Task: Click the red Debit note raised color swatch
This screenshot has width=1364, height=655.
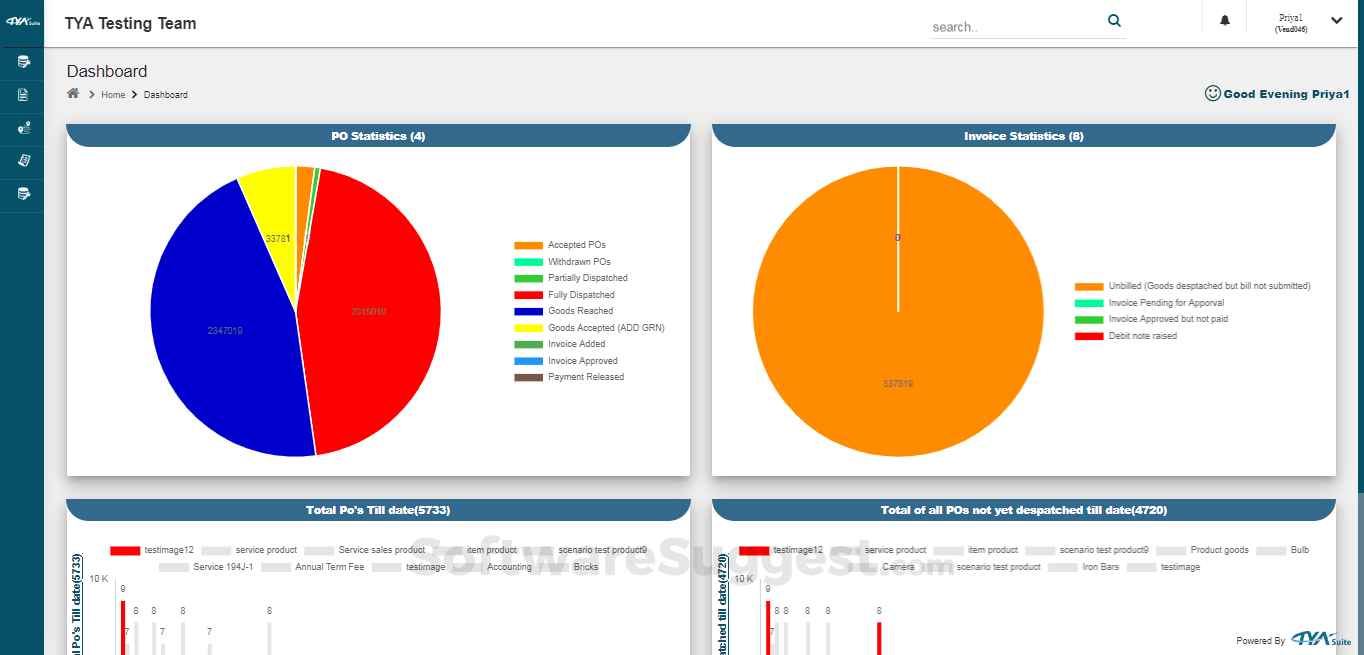Action: [x=1088, y=336]
